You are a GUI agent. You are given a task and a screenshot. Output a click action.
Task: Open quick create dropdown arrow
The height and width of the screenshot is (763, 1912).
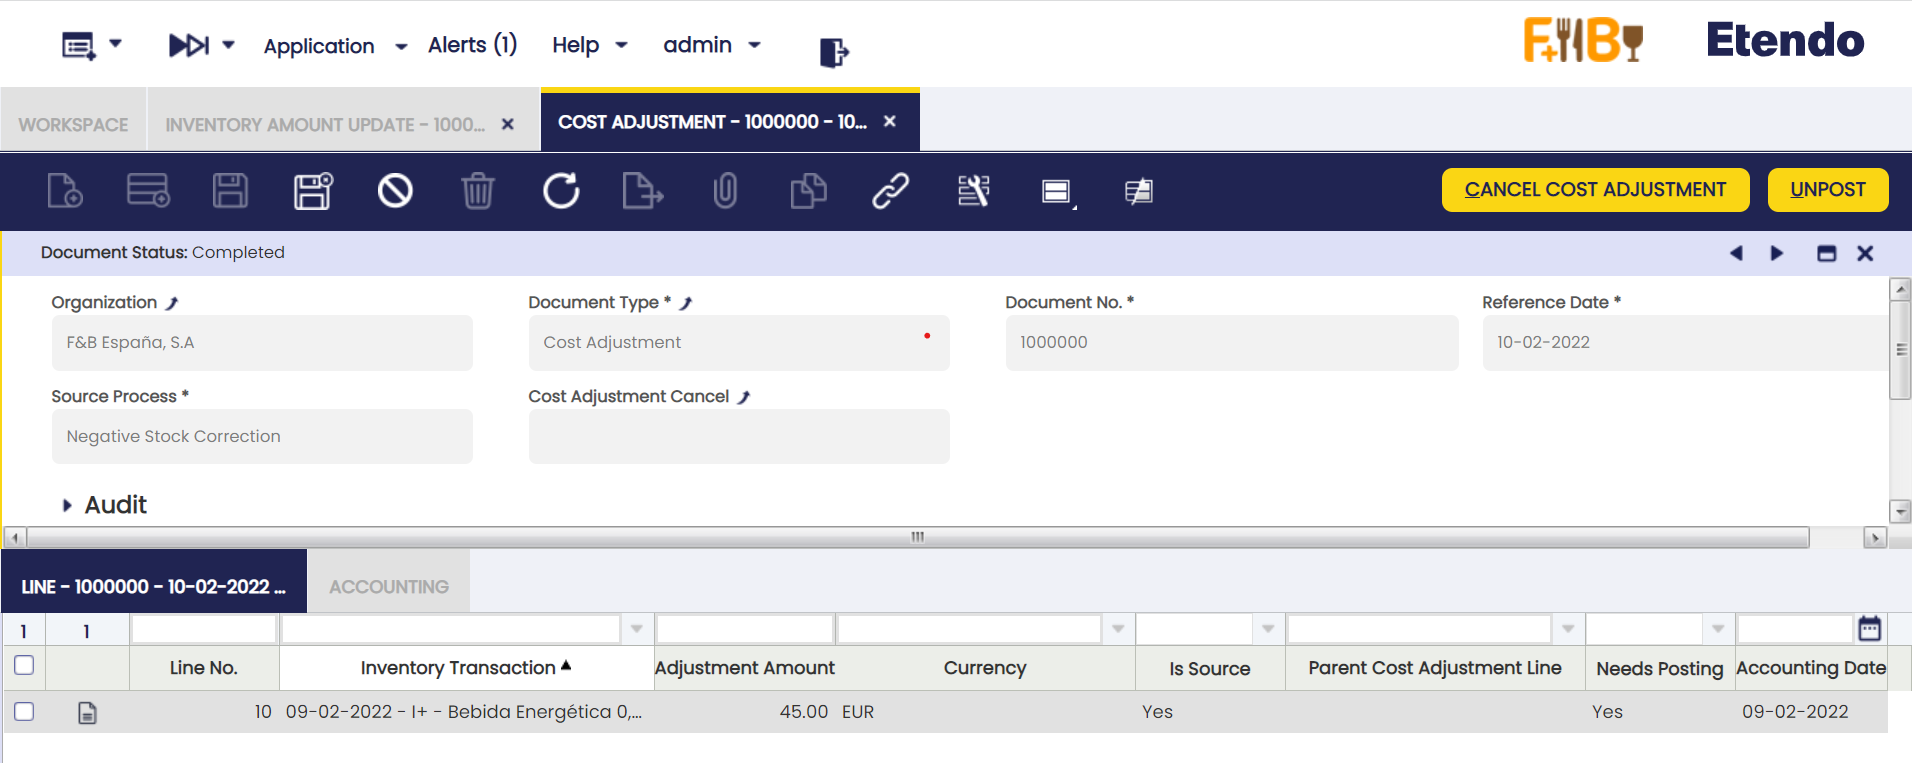tap(115, 44)
